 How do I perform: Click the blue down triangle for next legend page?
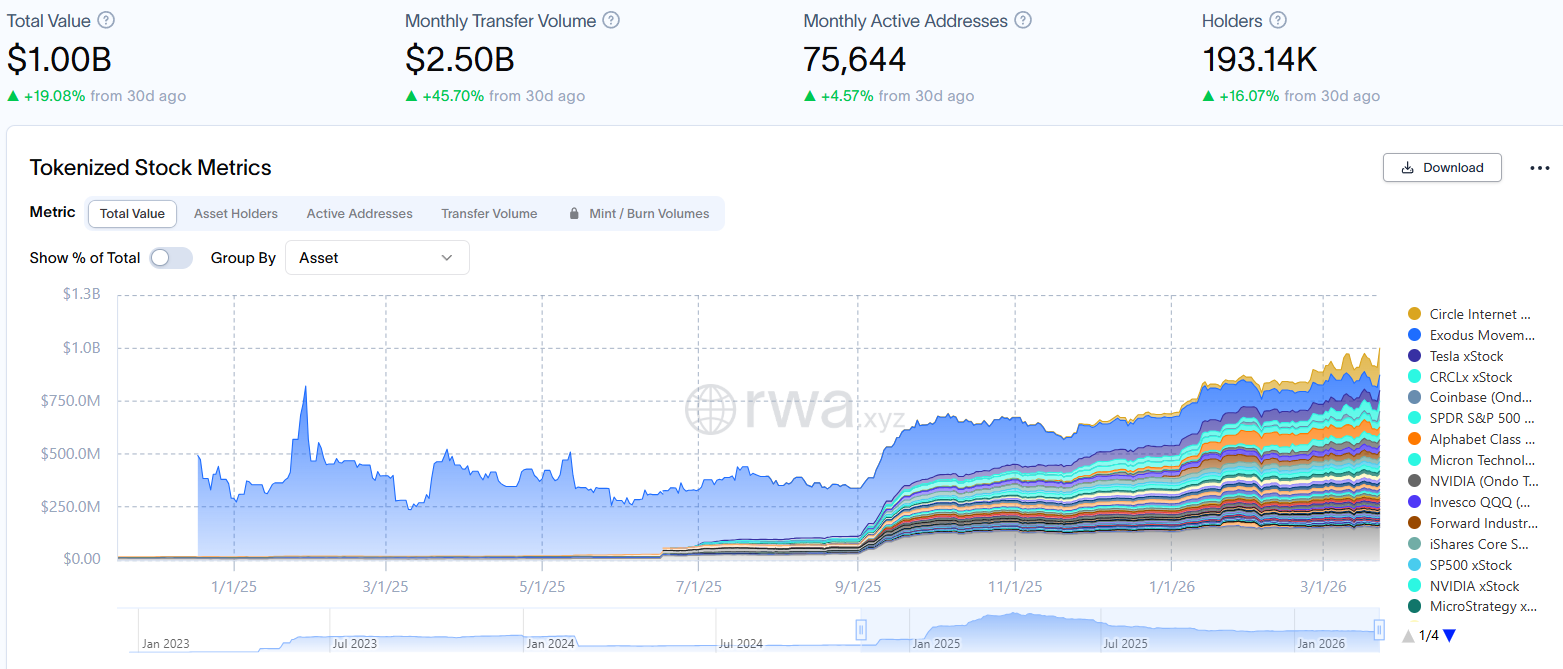coord(1449,635)
